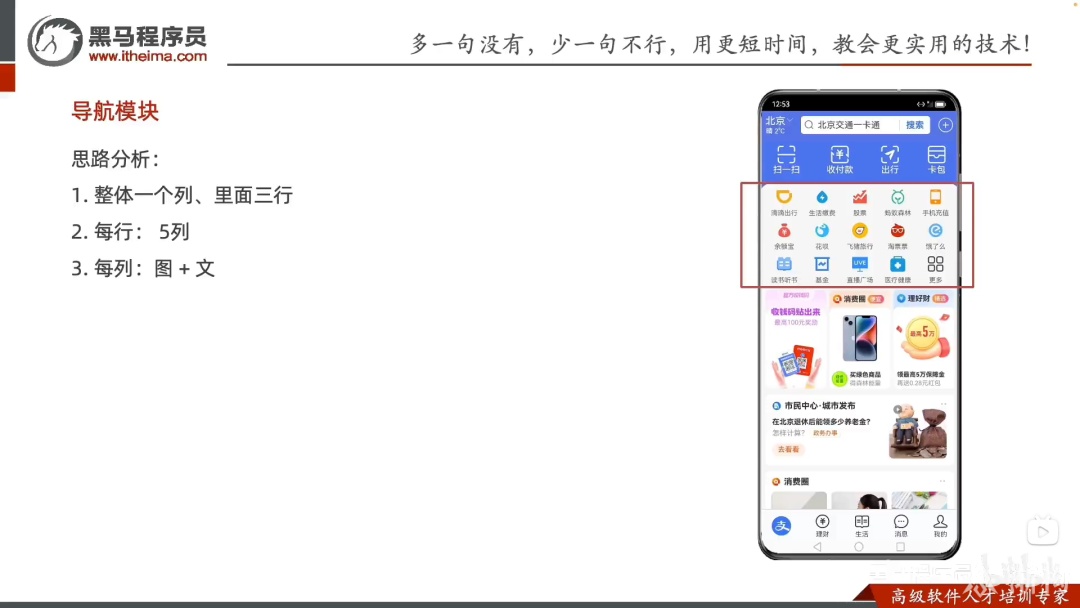Viewport: 1080px width, 608px height.
Task: Click the 导航模块 heading
Action: click(x=115, y=112)
